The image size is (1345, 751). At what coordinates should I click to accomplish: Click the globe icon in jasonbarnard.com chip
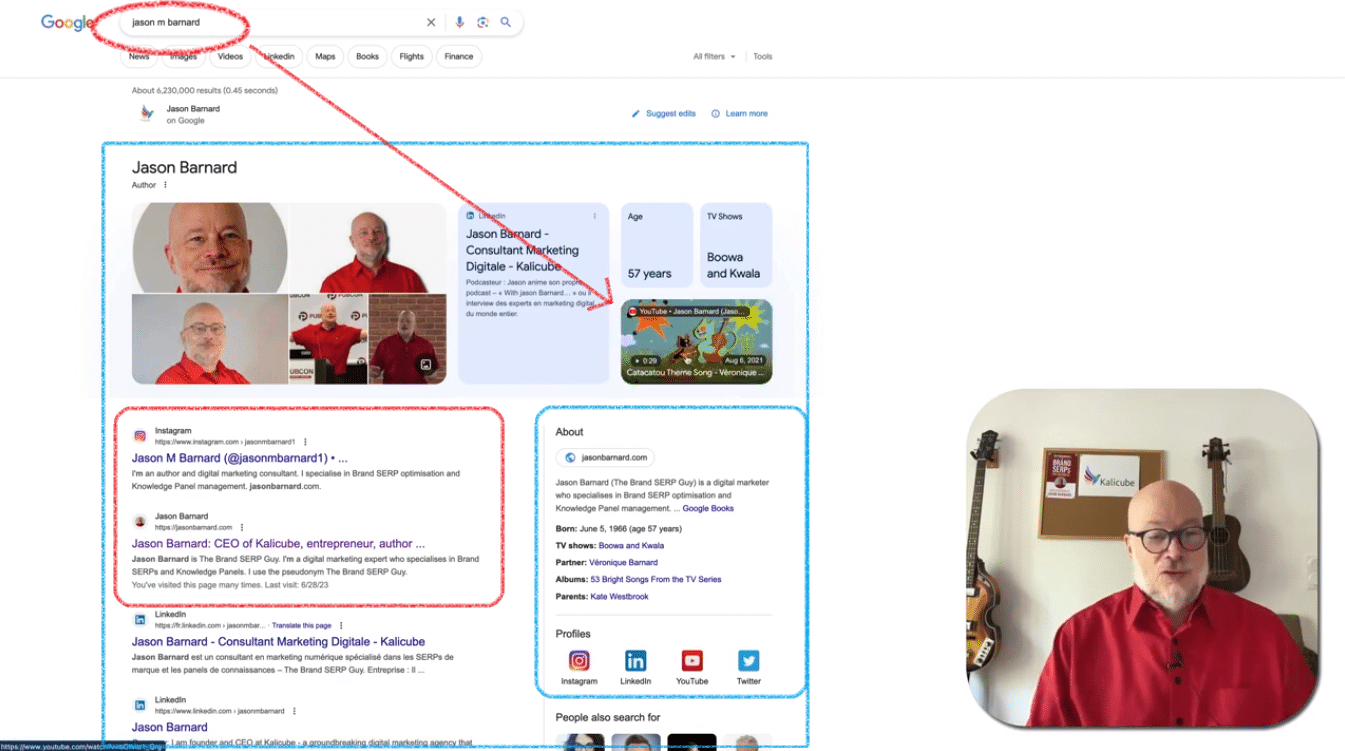click(x=570, y=458)
